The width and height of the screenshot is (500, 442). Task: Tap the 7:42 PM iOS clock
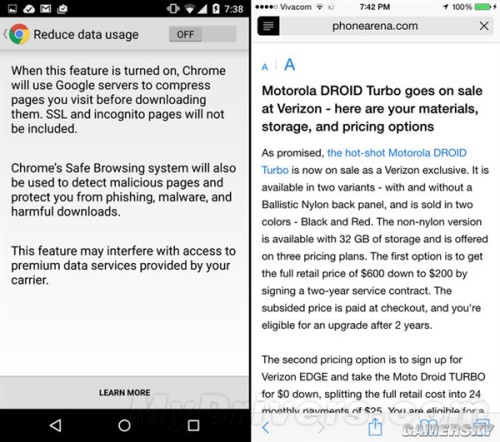(x=375, y=7)
